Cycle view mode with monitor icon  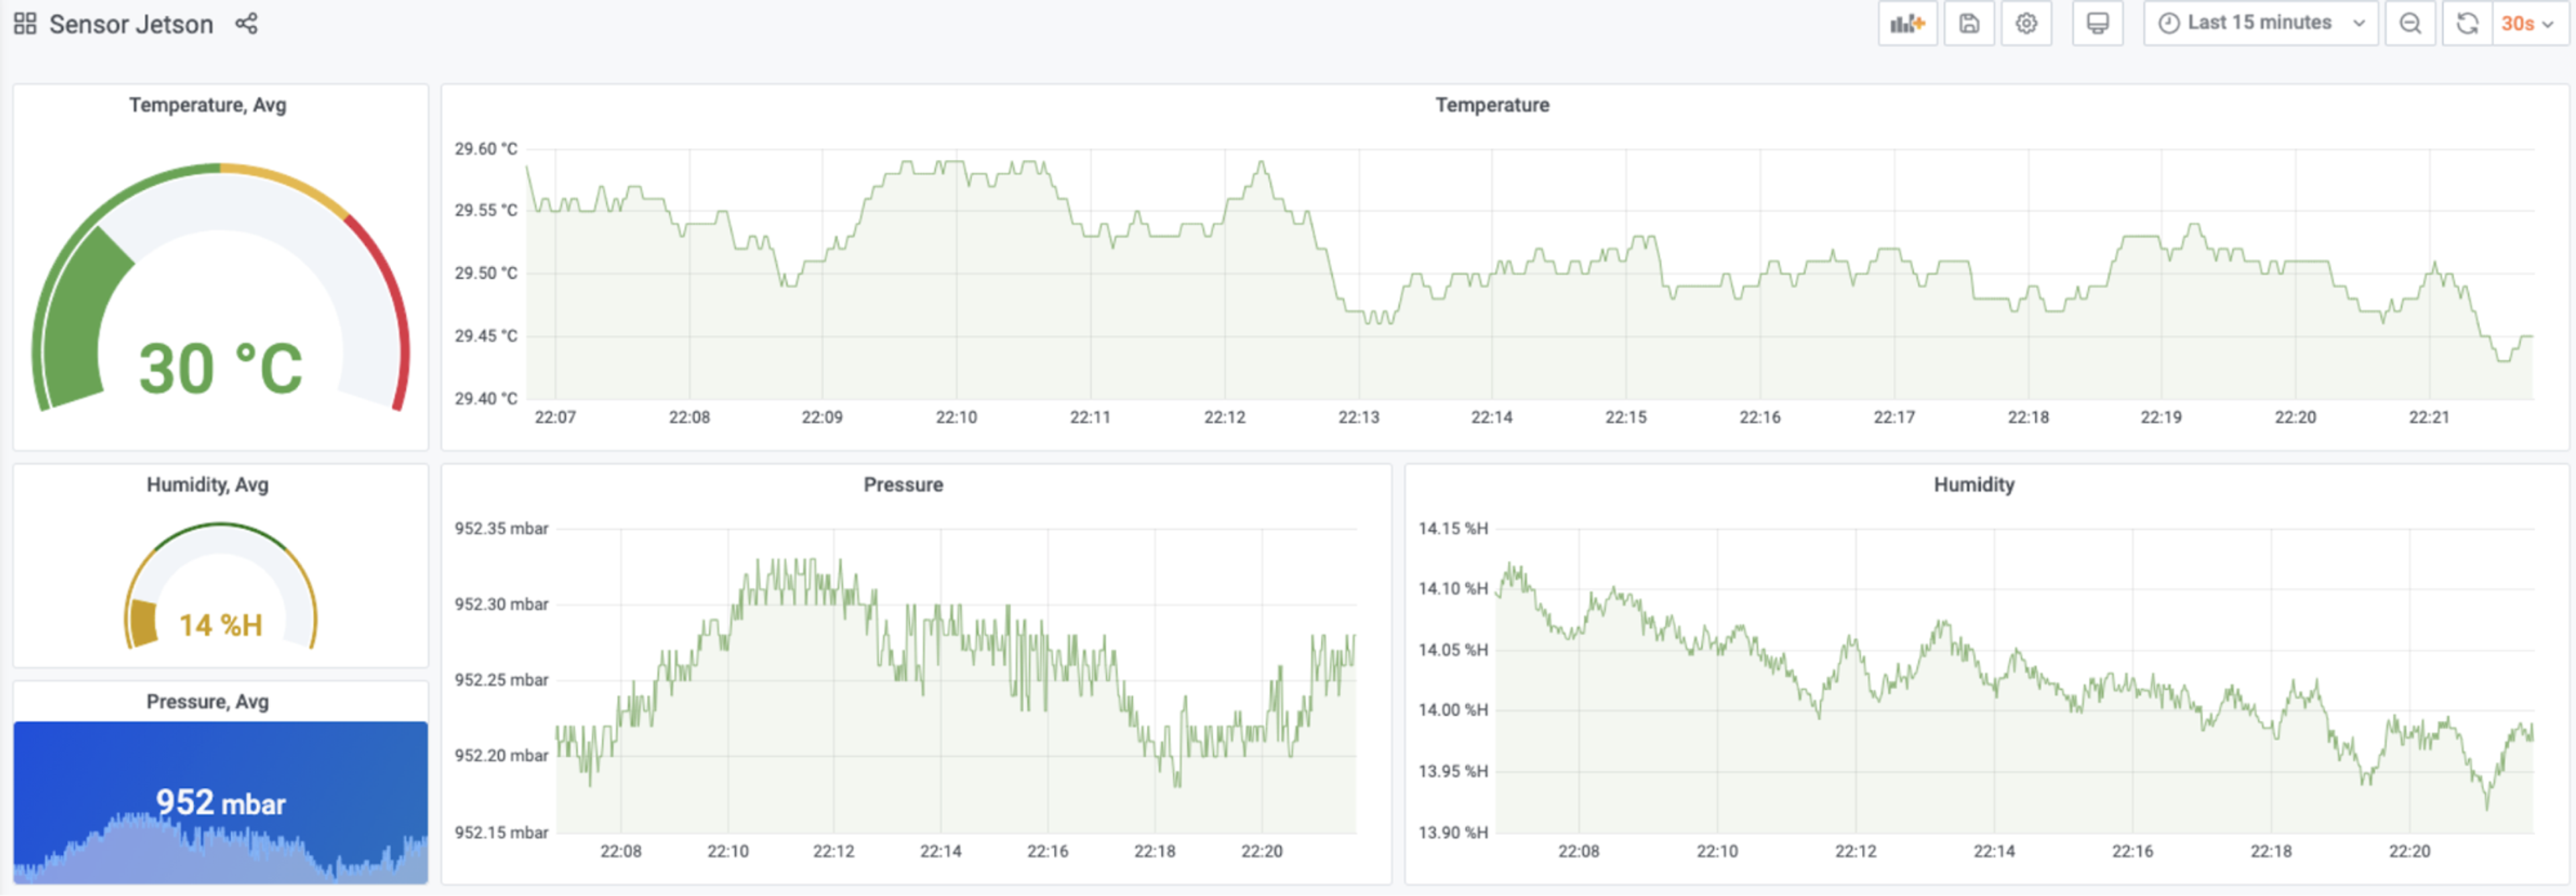point(2097,23)
